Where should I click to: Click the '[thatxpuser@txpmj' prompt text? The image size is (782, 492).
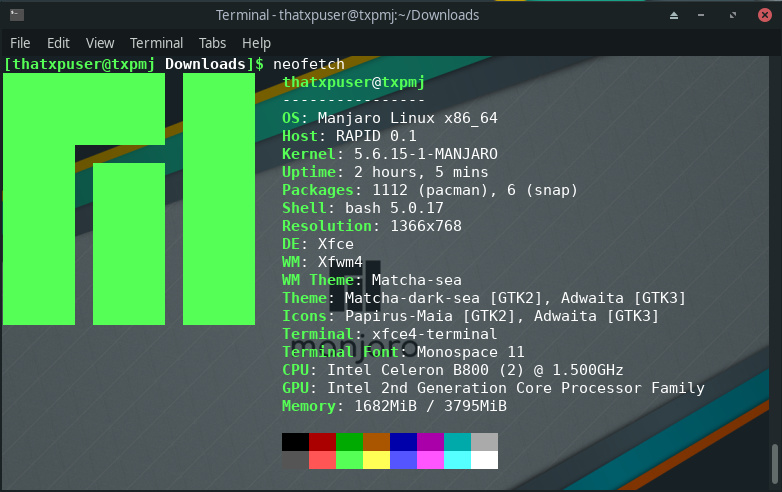click(79, 64)
